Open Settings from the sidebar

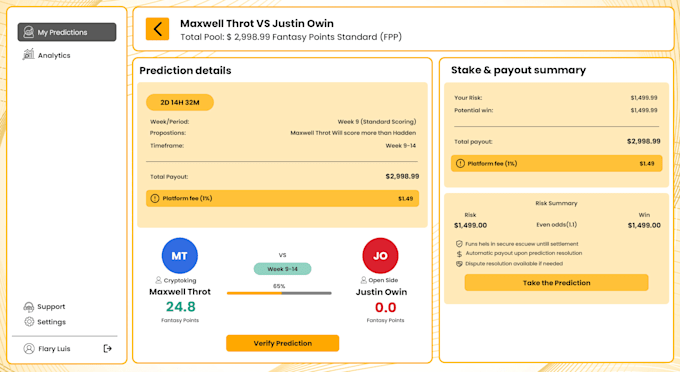51,322
